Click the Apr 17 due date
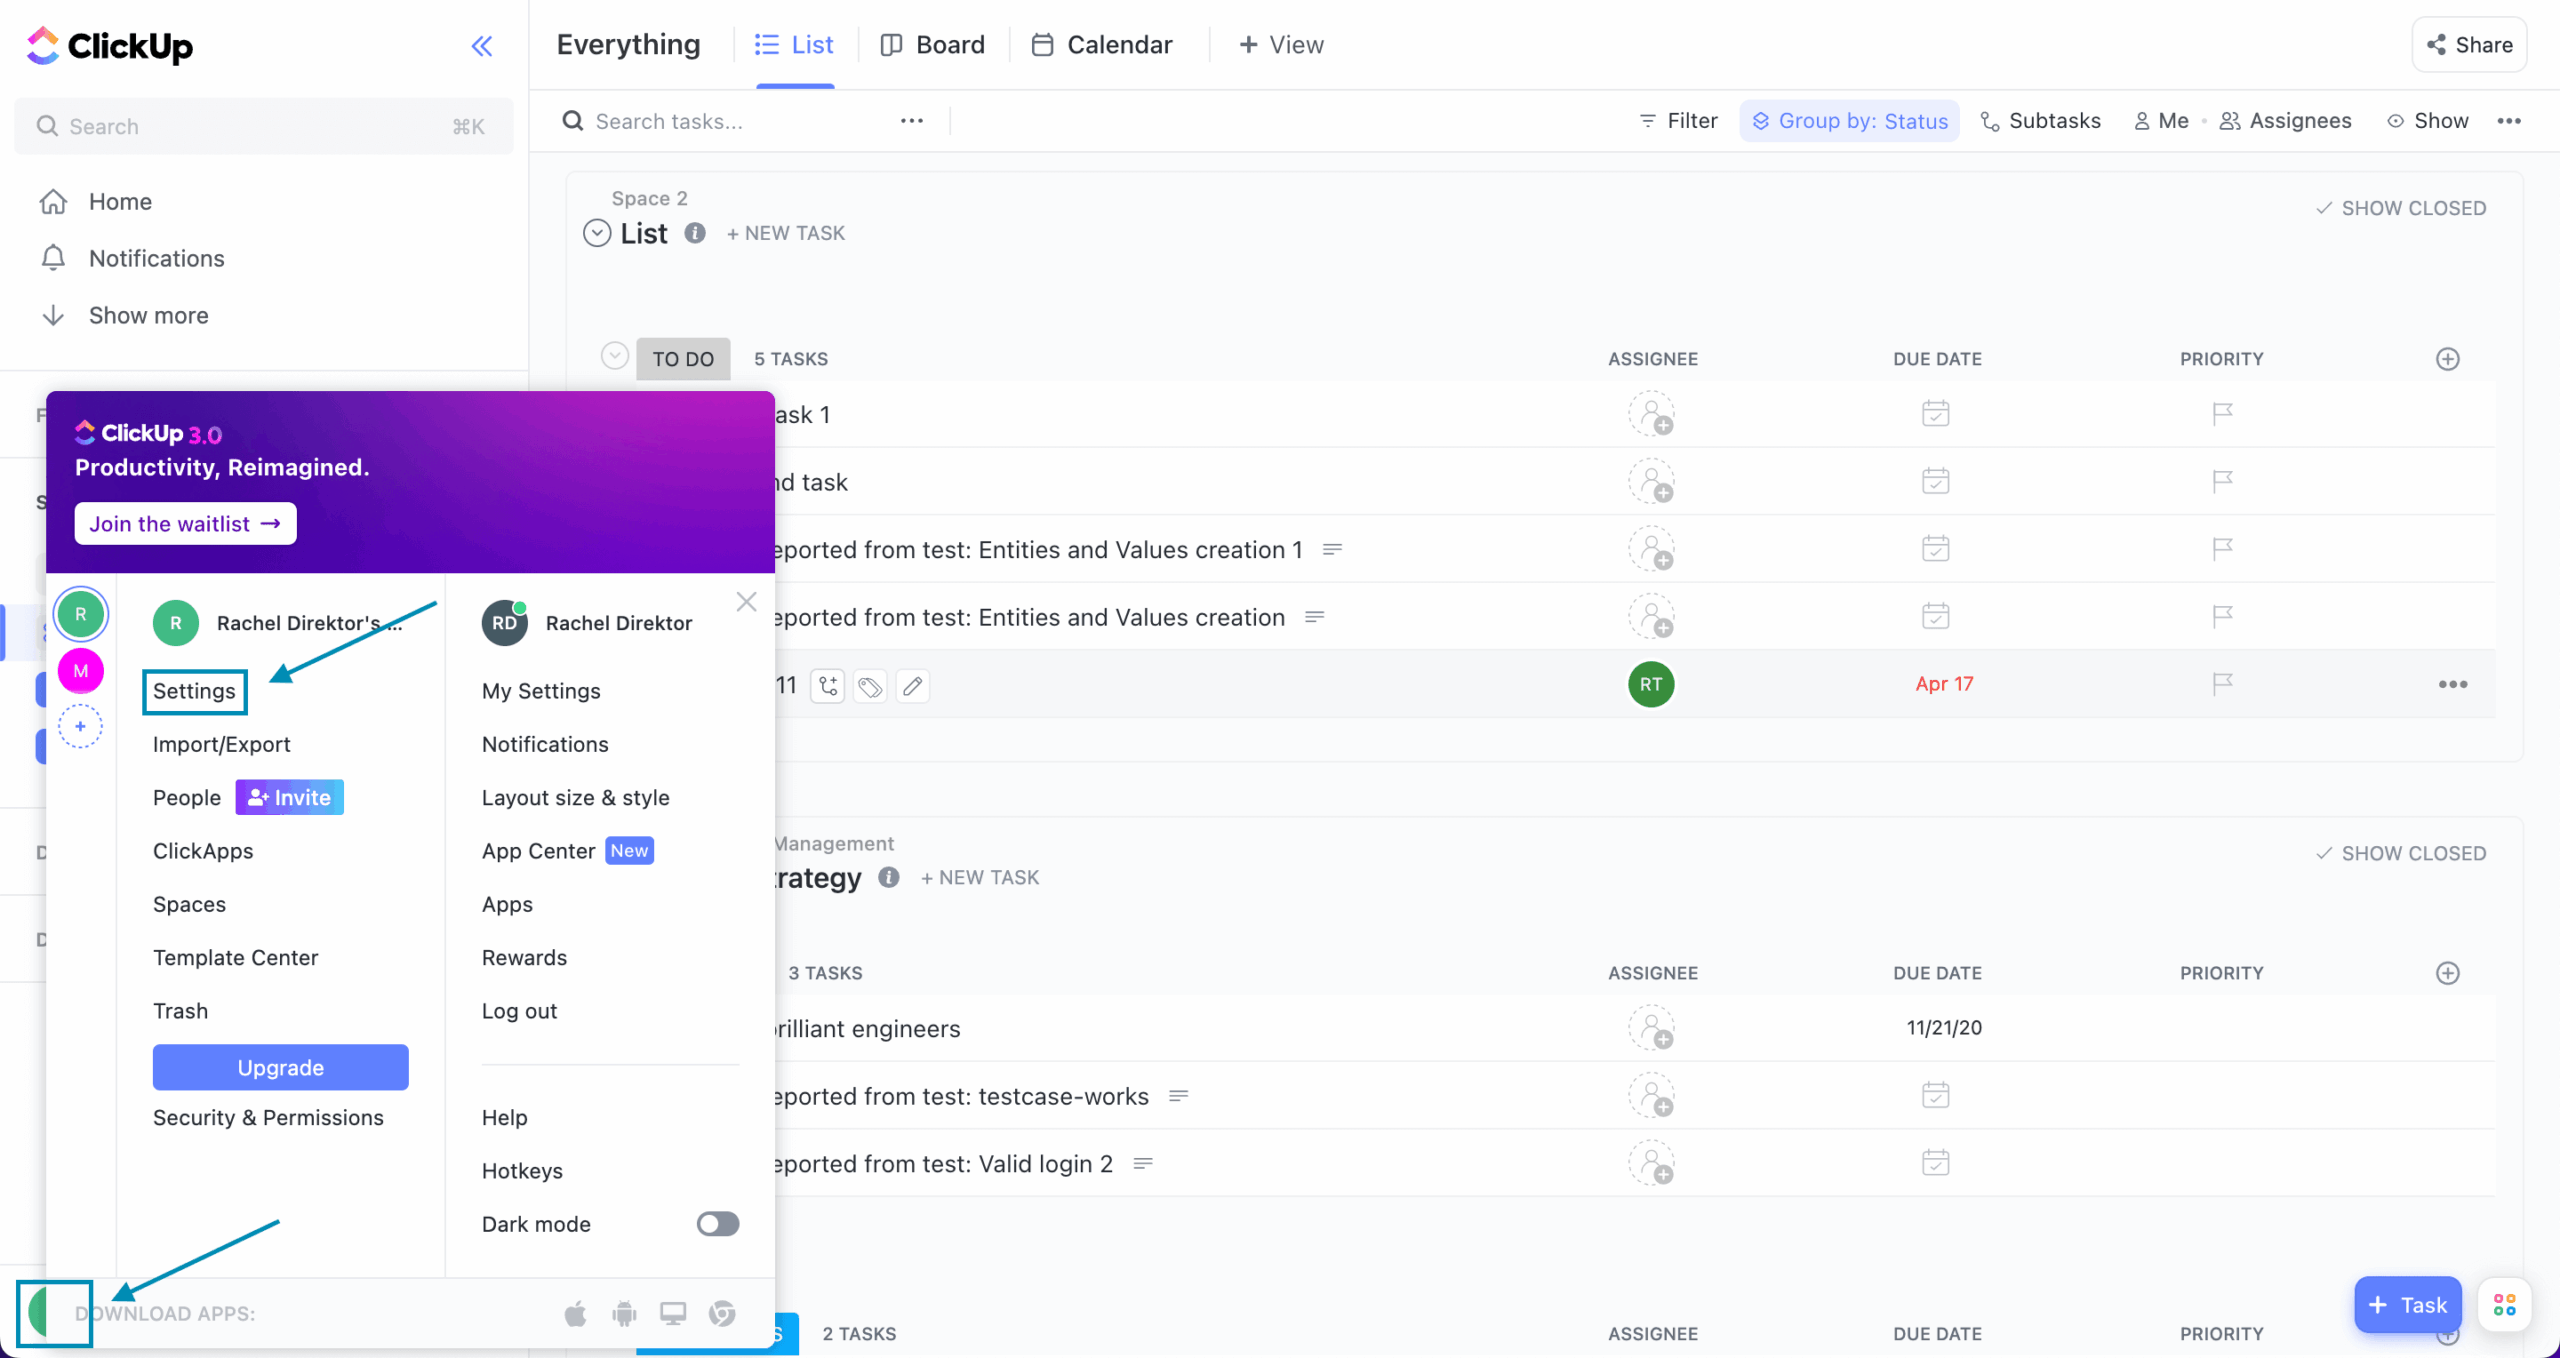Screen dimensions: 2560x1358 pos(1944,684)
